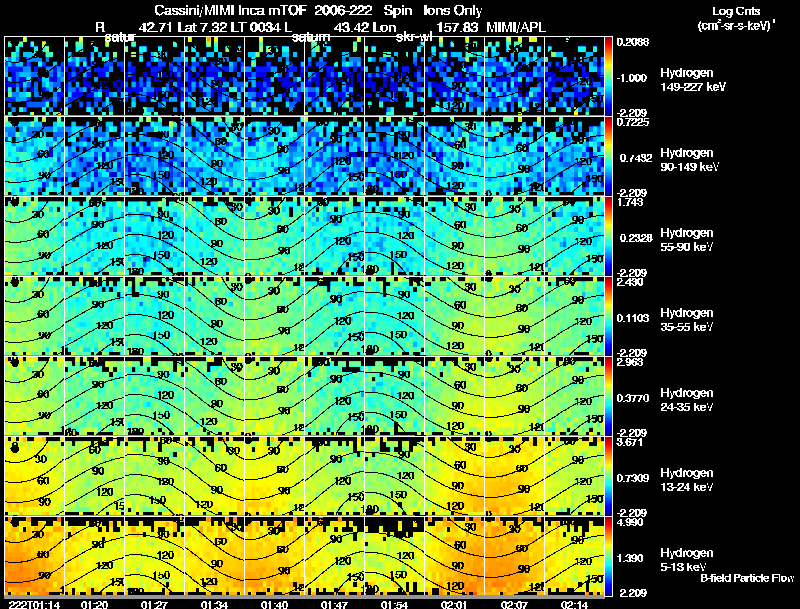Image resolution: width=800 pixels, height=609 pixels.
Task: Click the '1.390' colorbar midpoint value
Action: (630, 558)
